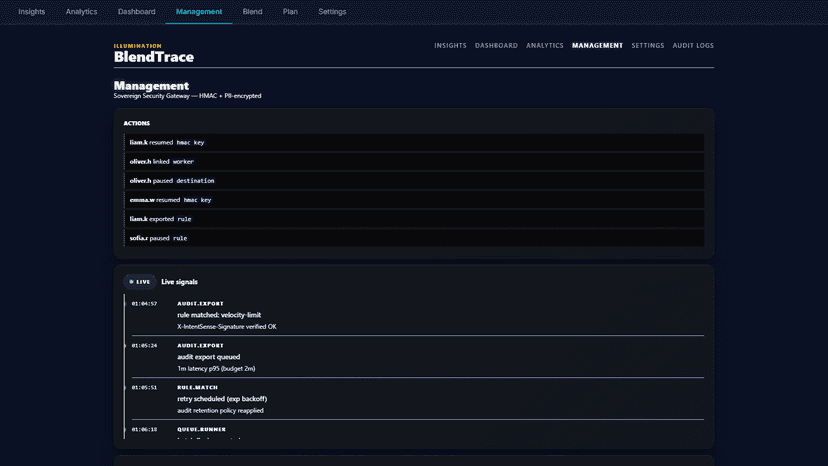Click 'rule matched: velocity-limit' signal text
This screenshot has height=466, width=828.
[x=219, y=315]
